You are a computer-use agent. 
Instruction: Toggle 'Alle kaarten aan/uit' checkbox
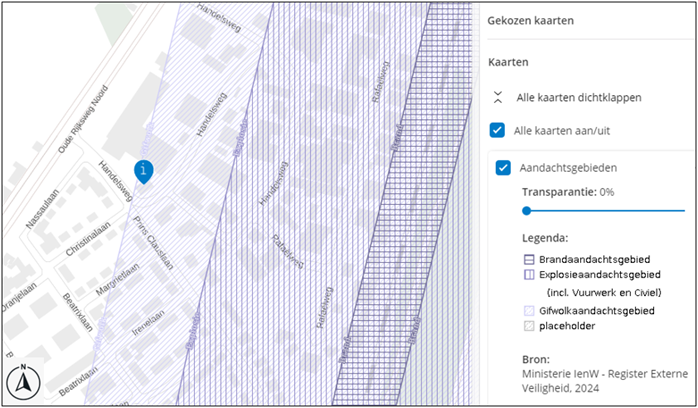497,131
